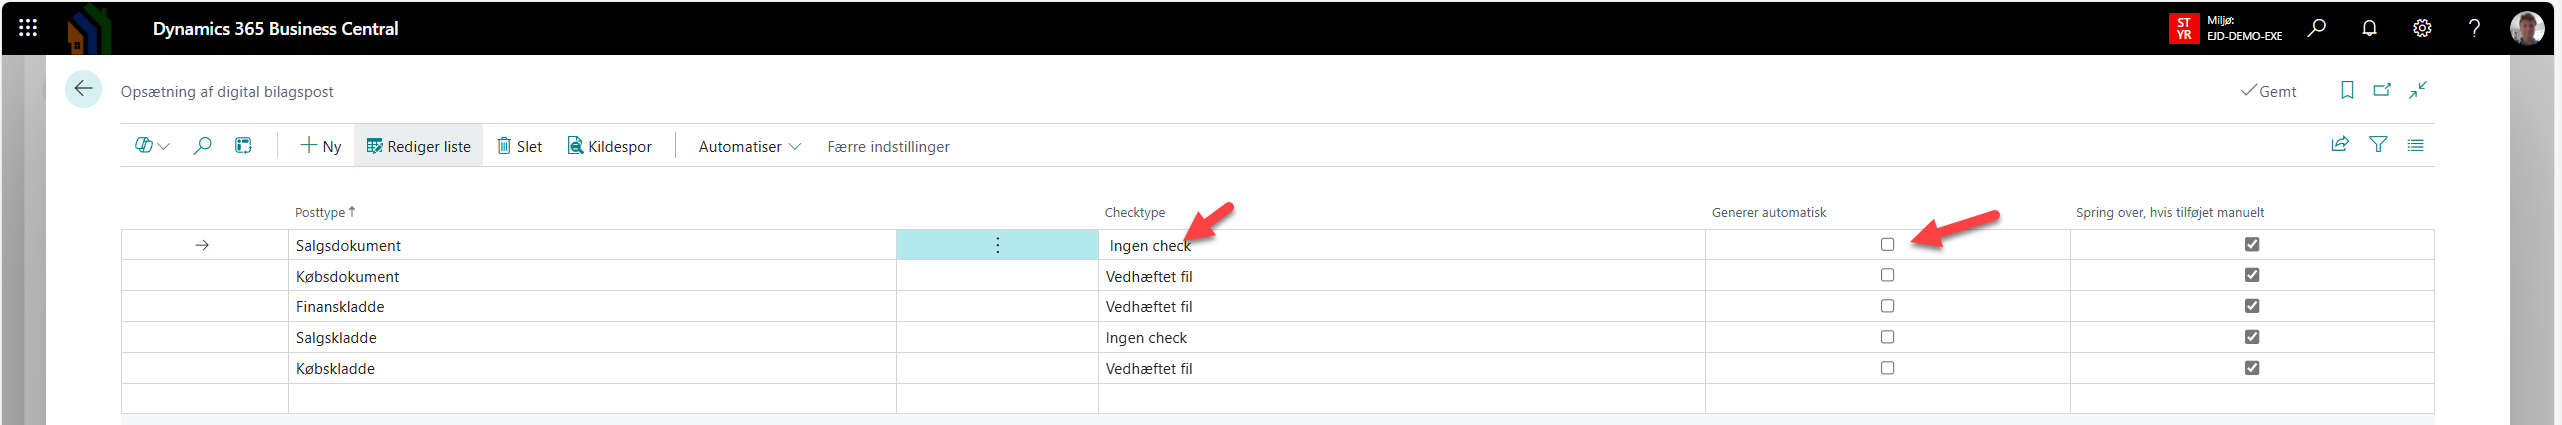
Task: Open page in new window icon
Action: 2382,90
